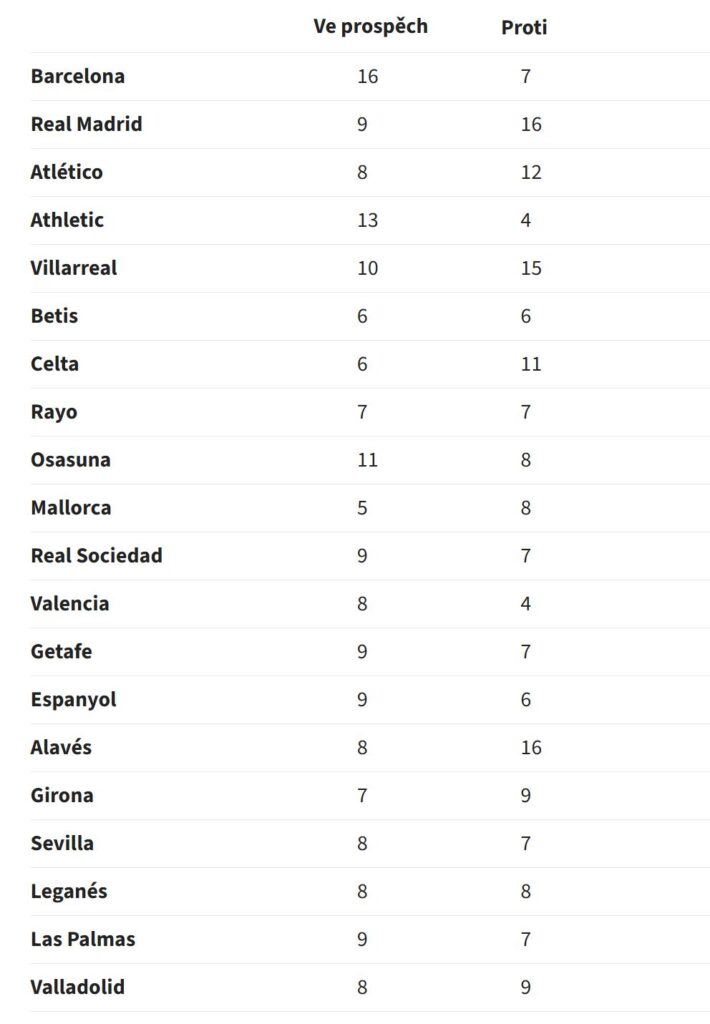Click the Valencia team name
Screen dimensions: 710x1024
click(70, 603)
